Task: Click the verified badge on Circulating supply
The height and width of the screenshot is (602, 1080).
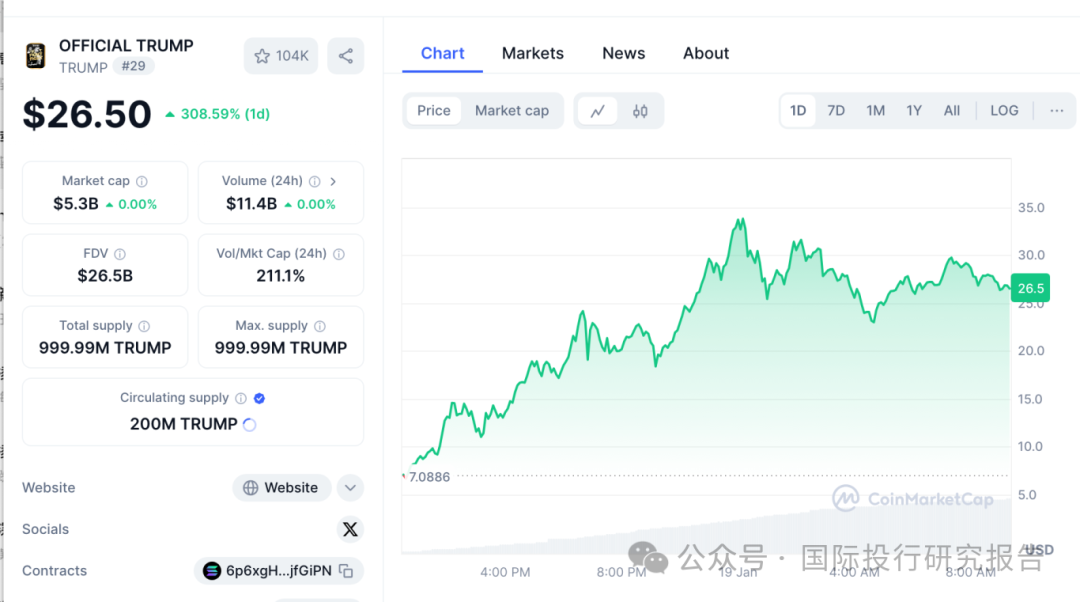Action: pos(259,397)
